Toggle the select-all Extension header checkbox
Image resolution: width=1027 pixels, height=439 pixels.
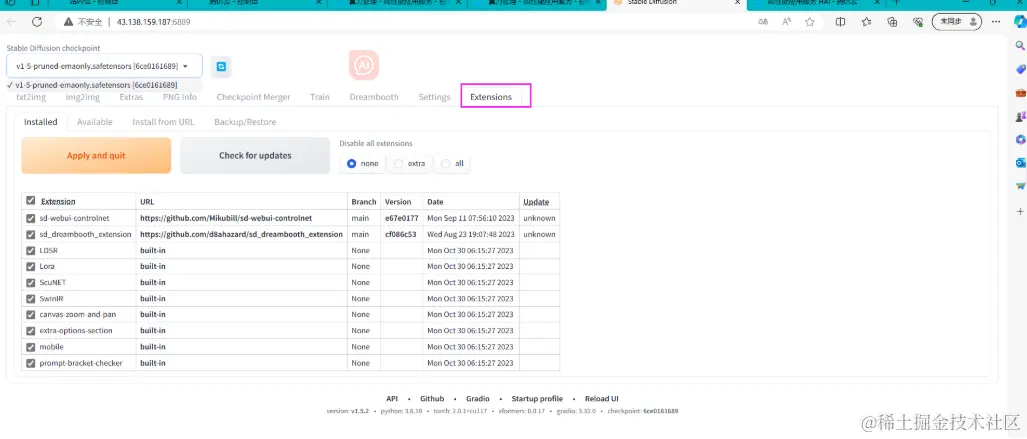31,200
